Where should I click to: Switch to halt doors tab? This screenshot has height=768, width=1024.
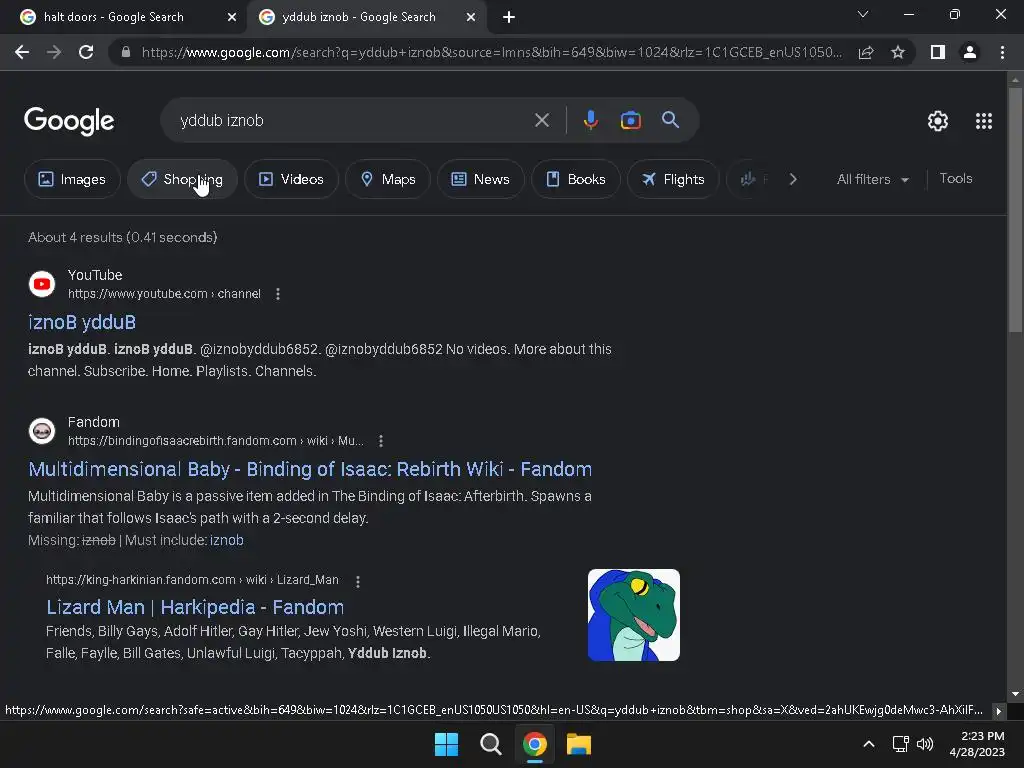point(121,17)
